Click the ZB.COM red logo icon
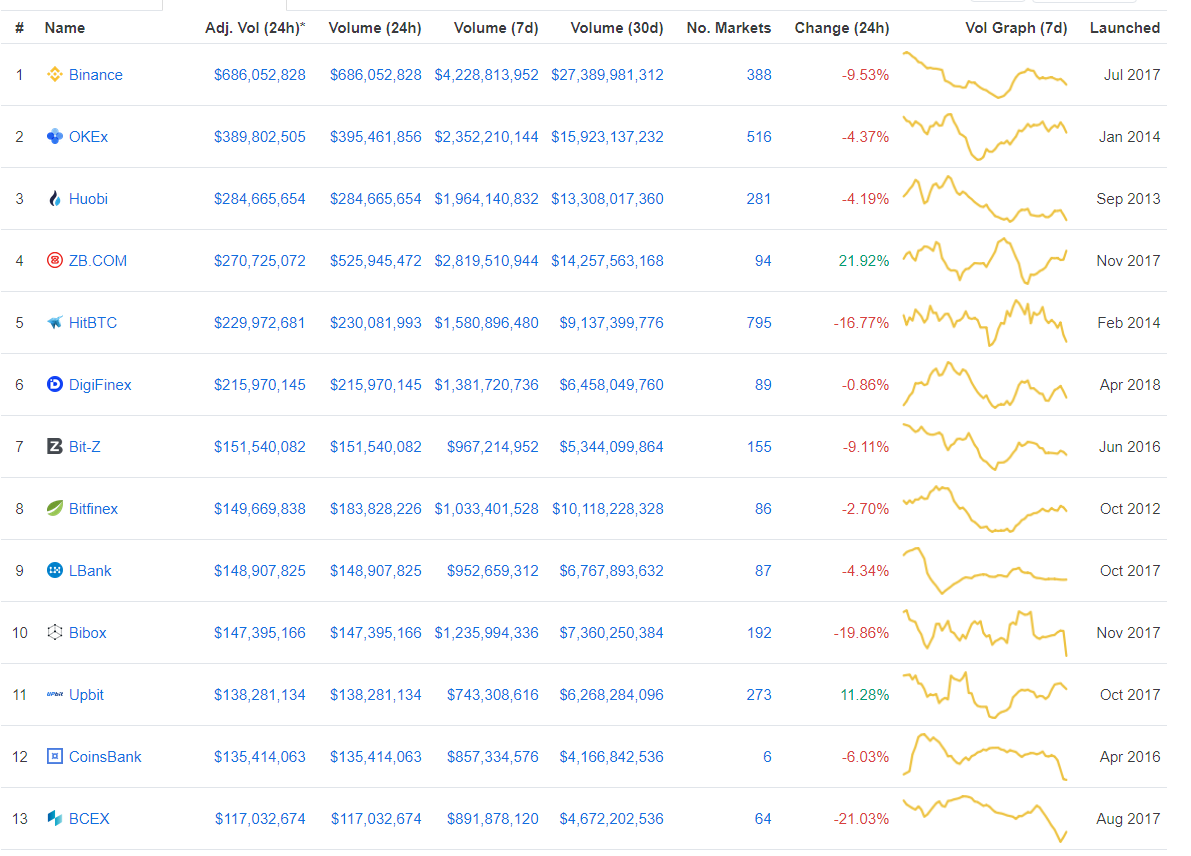1191x856 pixels. [55, 261]
